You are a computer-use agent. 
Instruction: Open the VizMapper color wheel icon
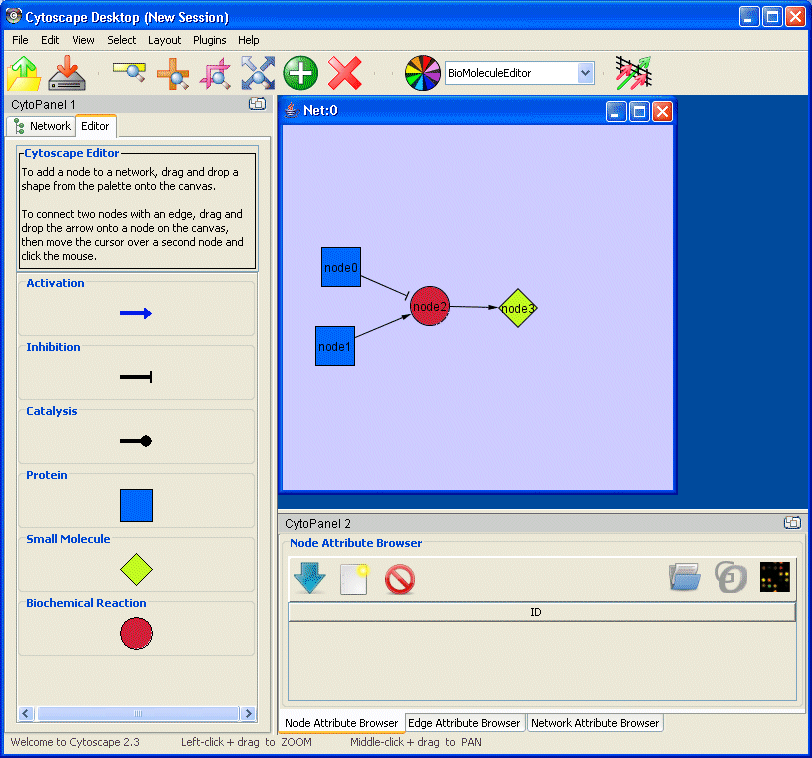click(x=422, y=73)
